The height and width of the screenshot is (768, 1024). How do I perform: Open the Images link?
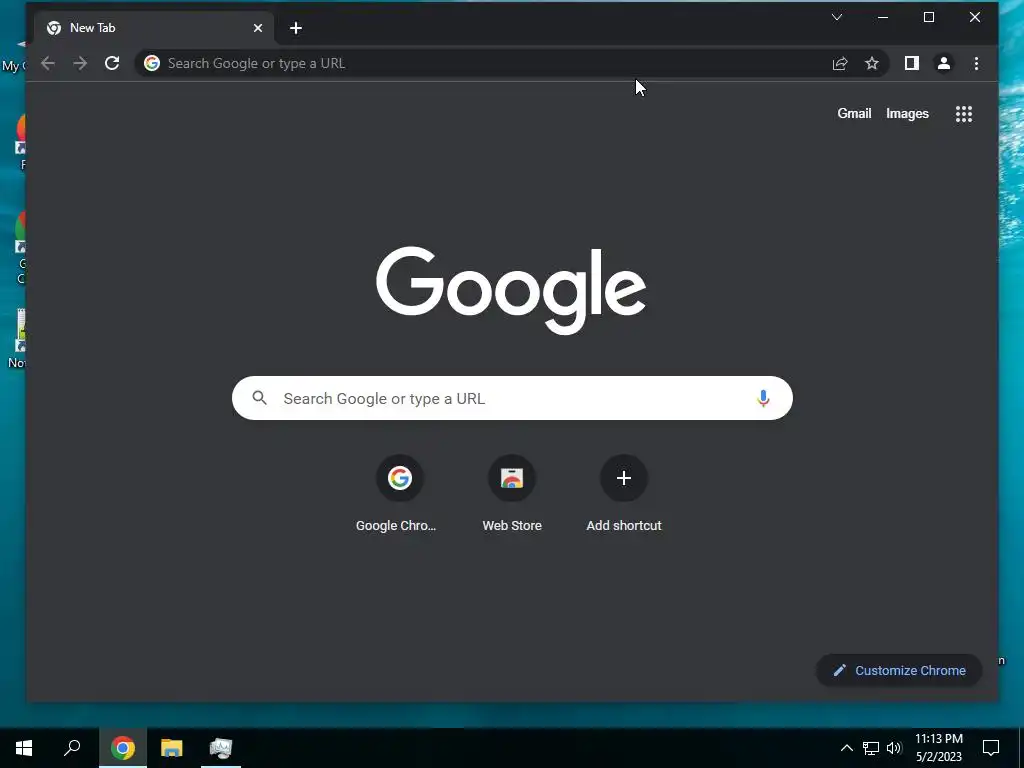coord(907,114)
